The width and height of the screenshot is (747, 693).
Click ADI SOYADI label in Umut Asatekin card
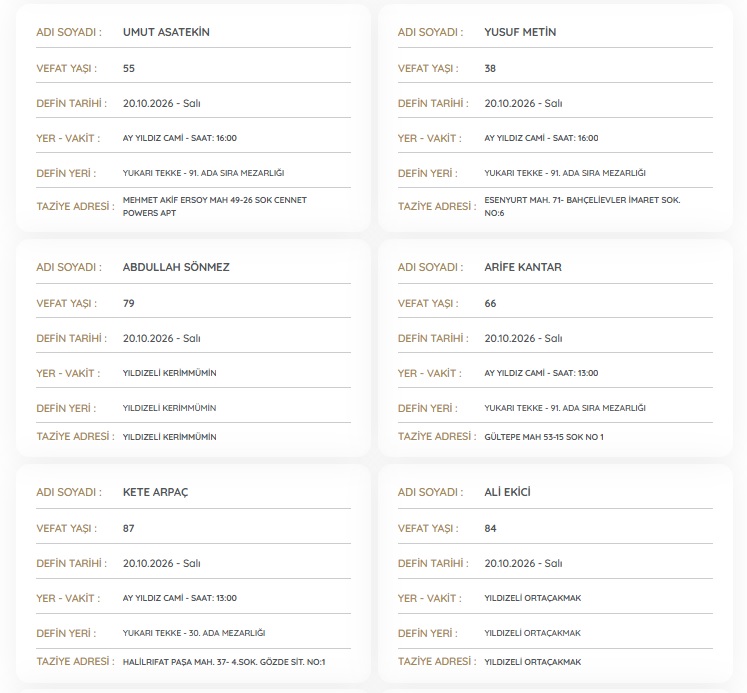(69, 32)
